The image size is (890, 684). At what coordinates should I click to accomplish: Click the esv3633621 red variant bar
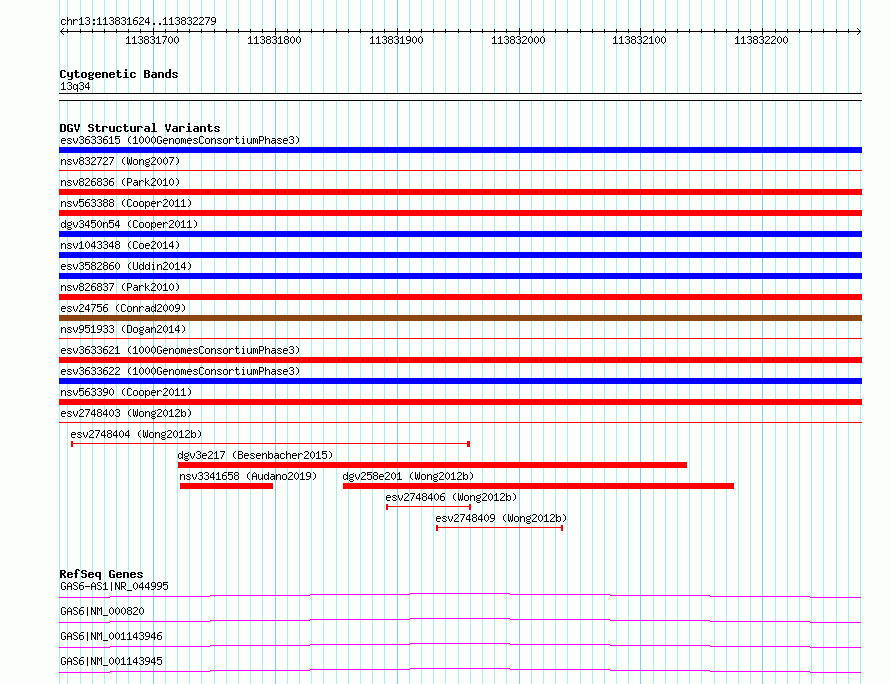pos(460,360)
